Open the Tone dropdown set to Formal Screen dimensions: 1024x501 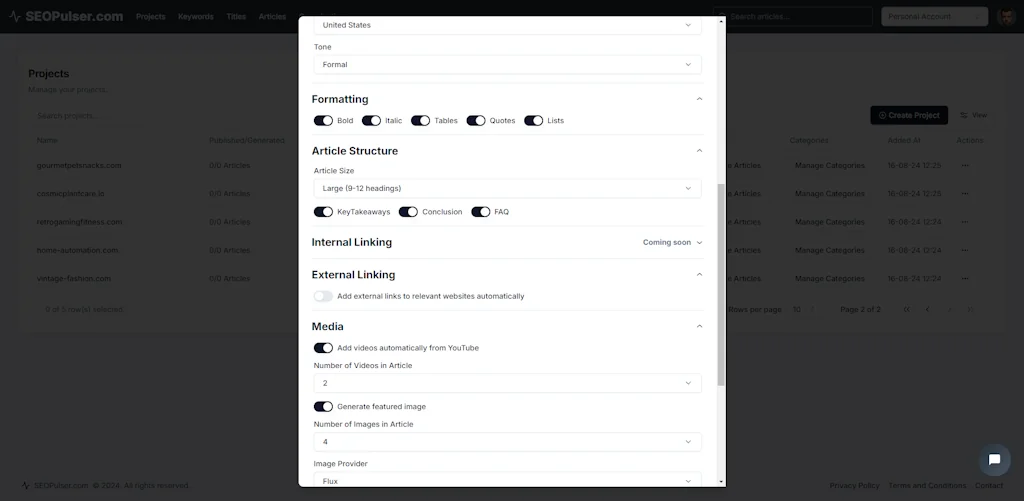tap(507, 64)
